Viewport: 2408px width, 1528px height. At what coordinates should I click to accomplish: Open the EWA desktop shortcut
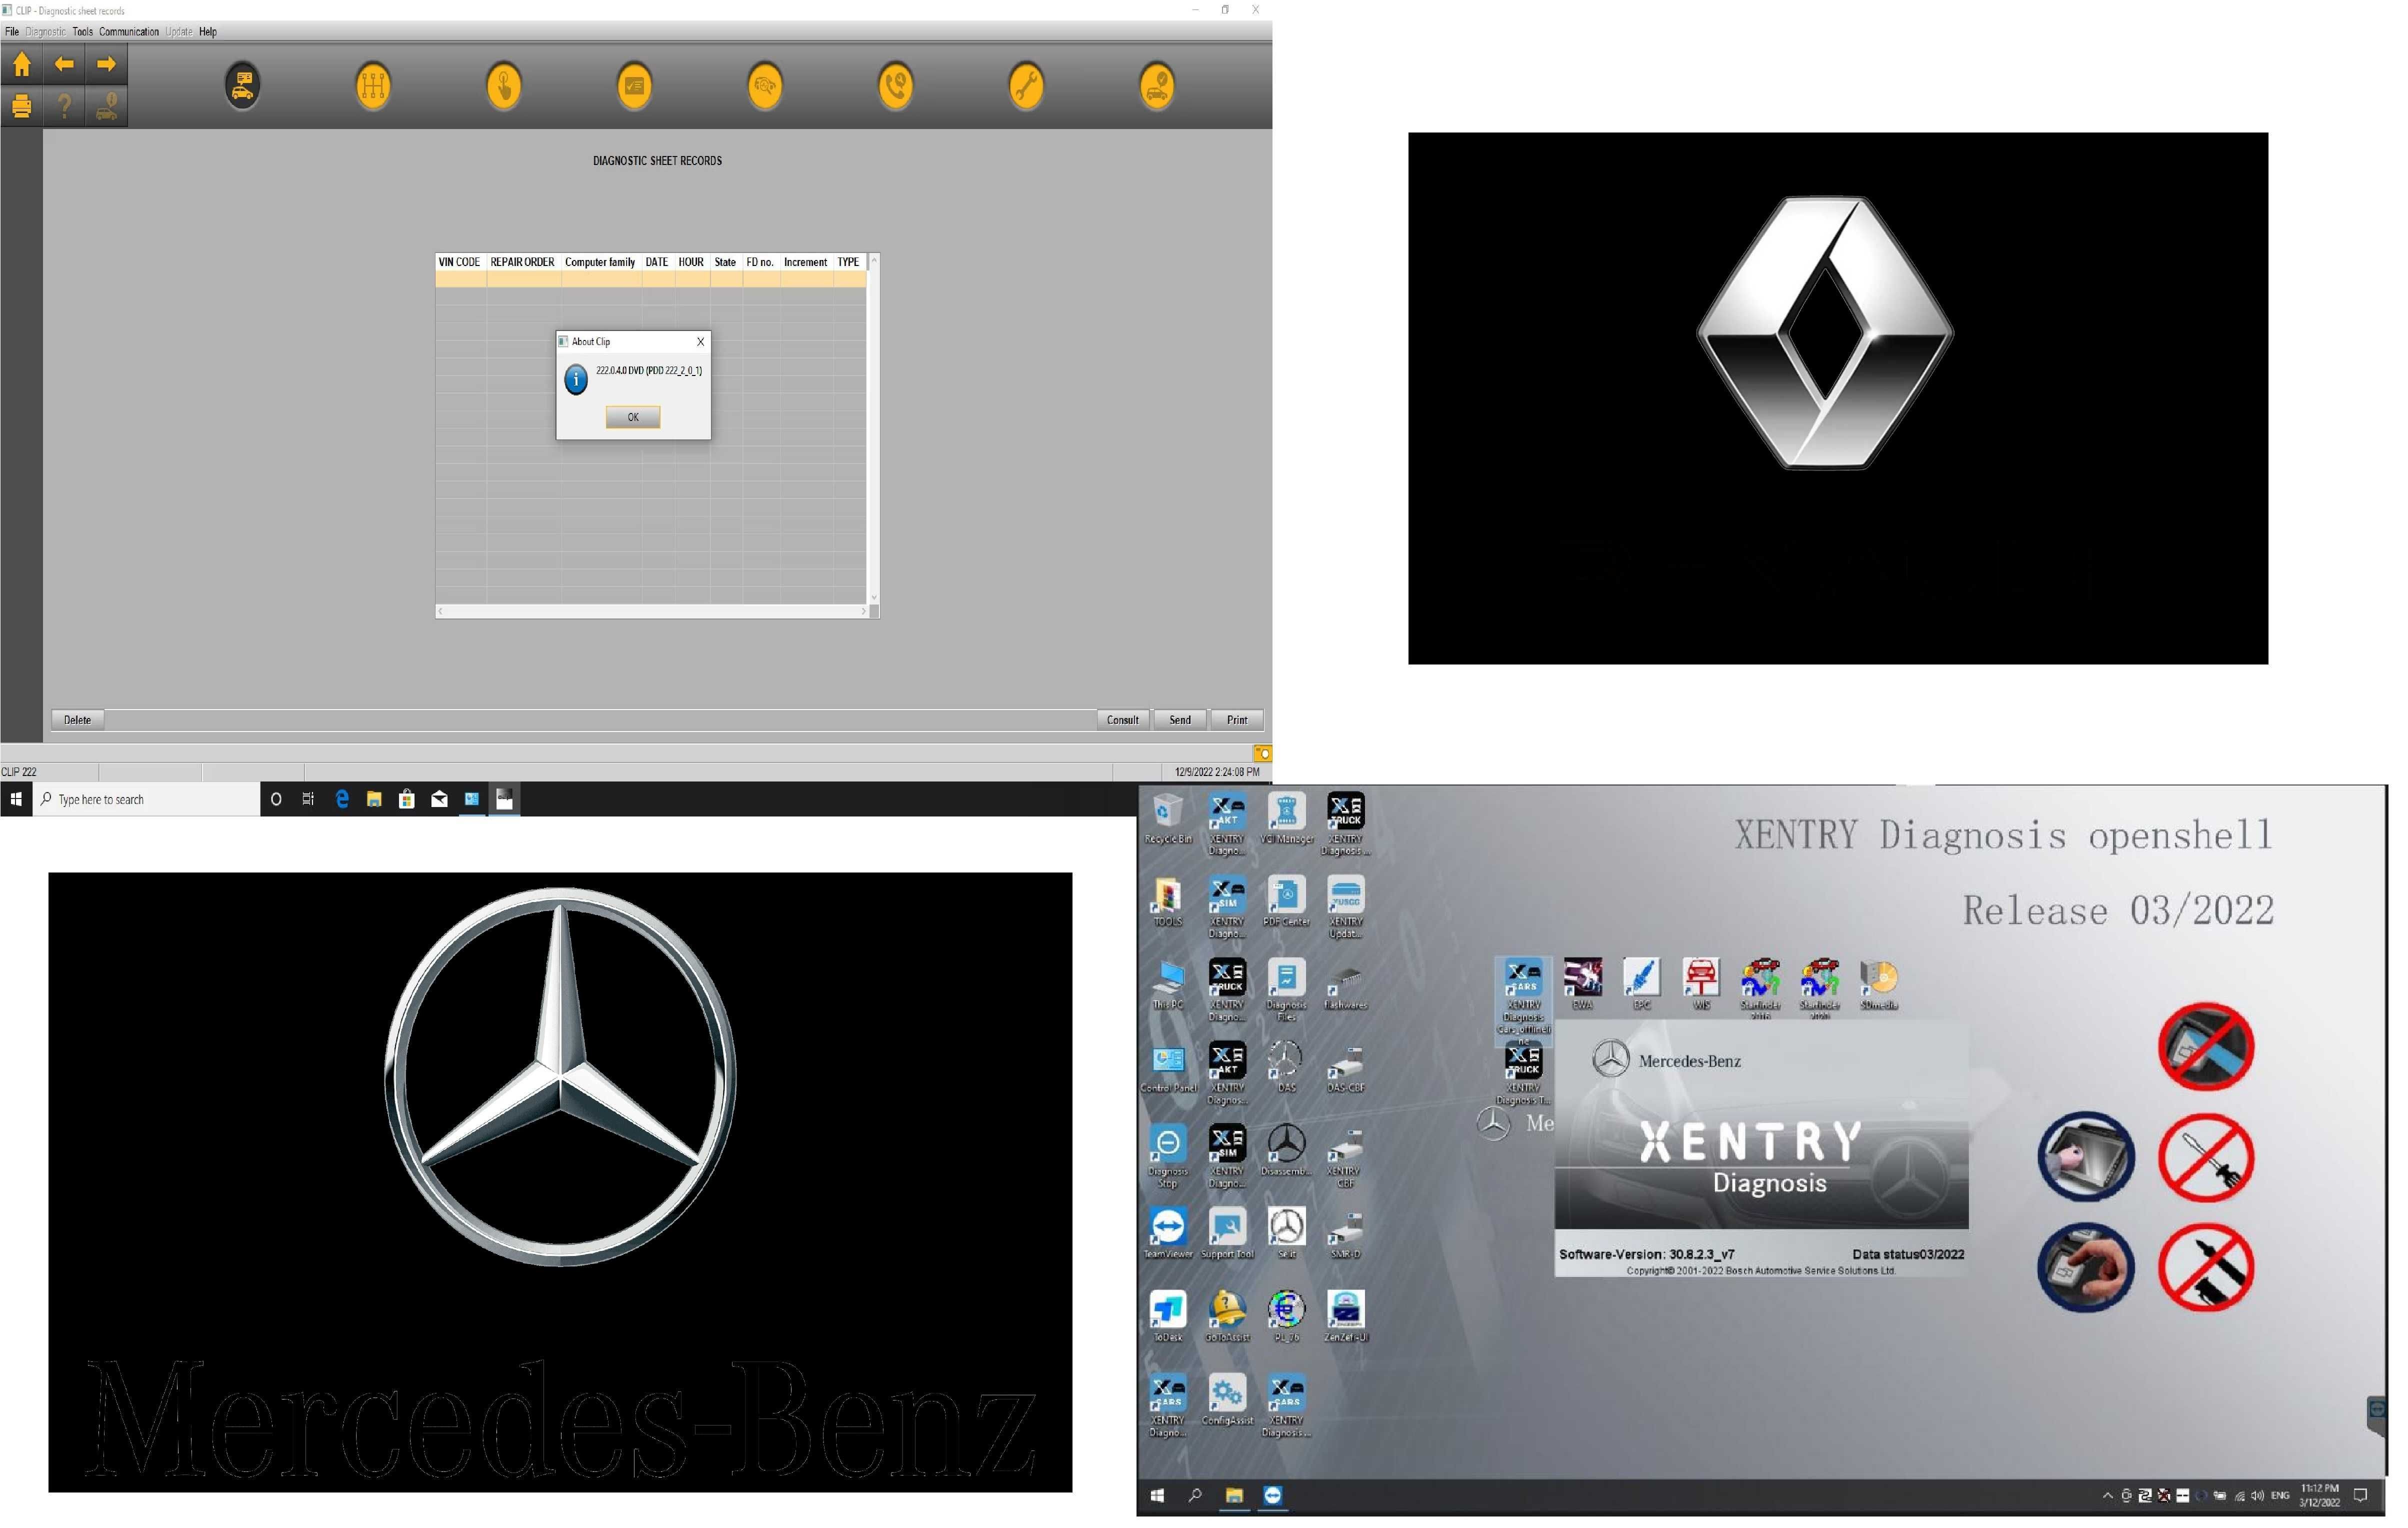(x=1583, y=985)
